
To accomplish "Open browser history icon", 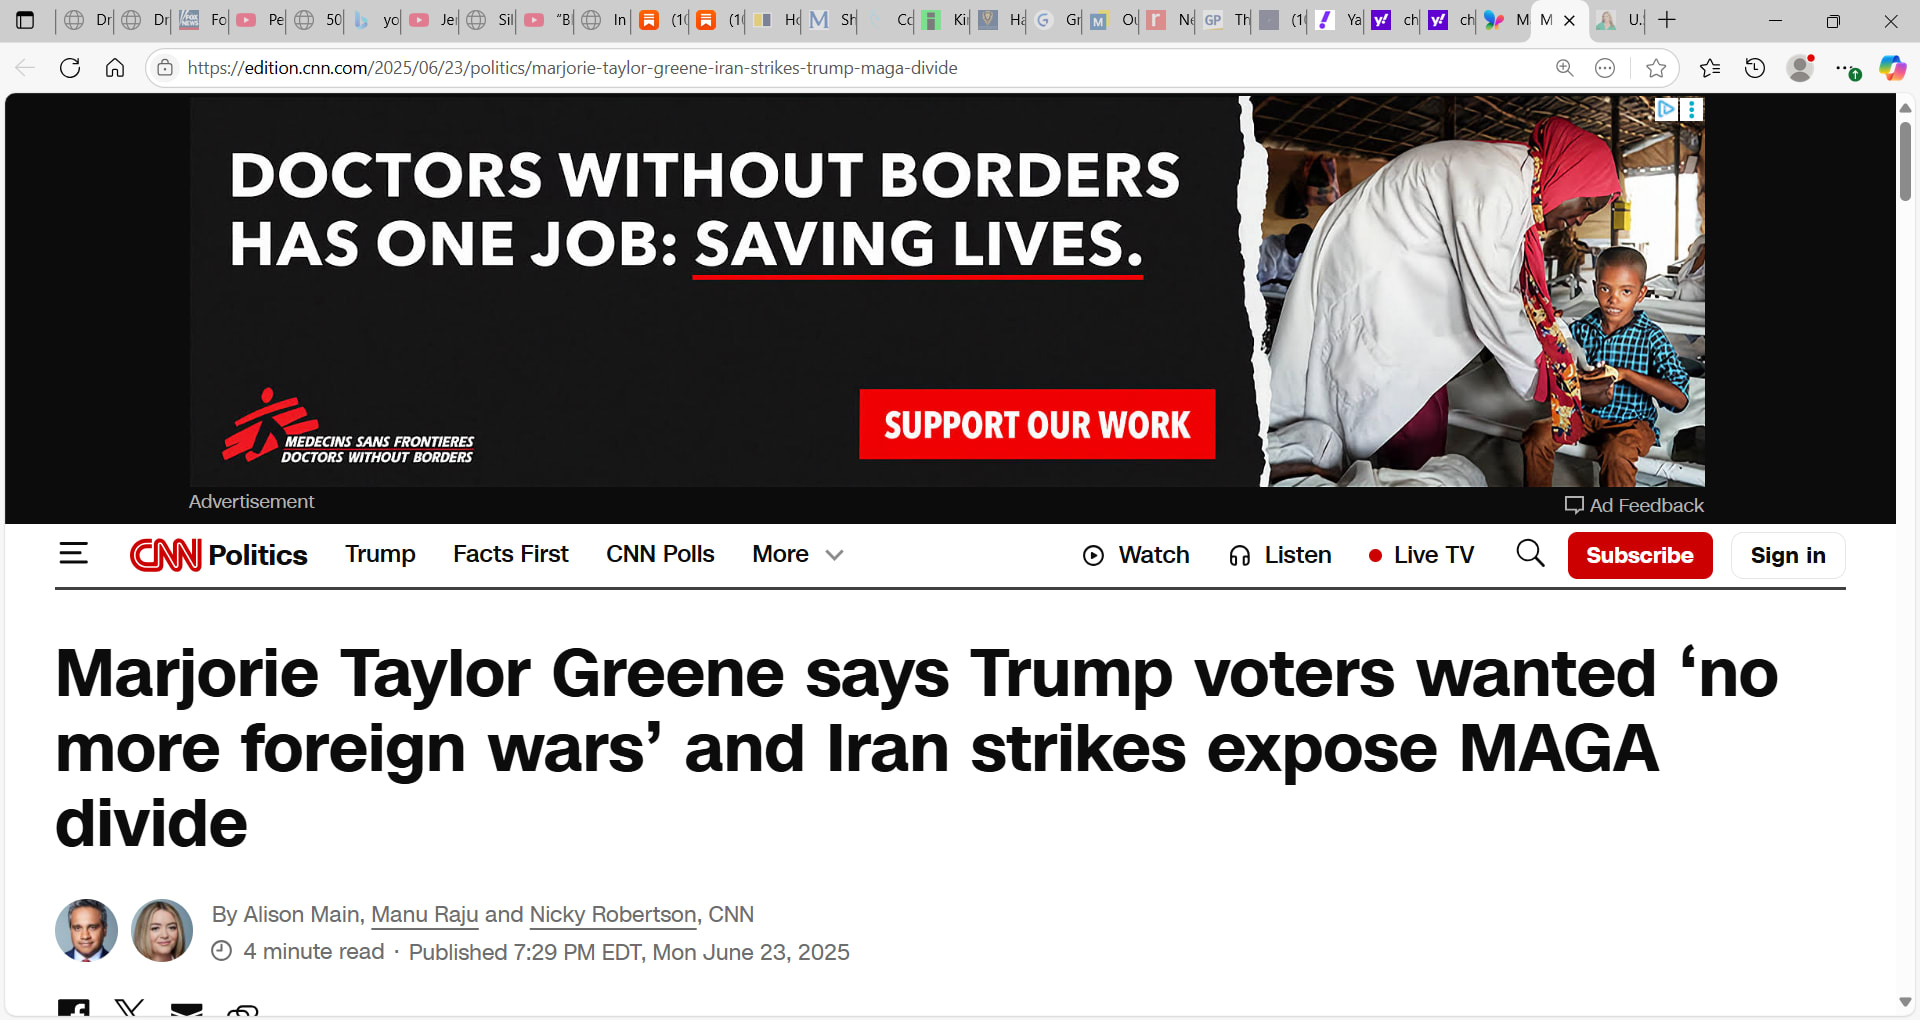I will click(1755, 68).
